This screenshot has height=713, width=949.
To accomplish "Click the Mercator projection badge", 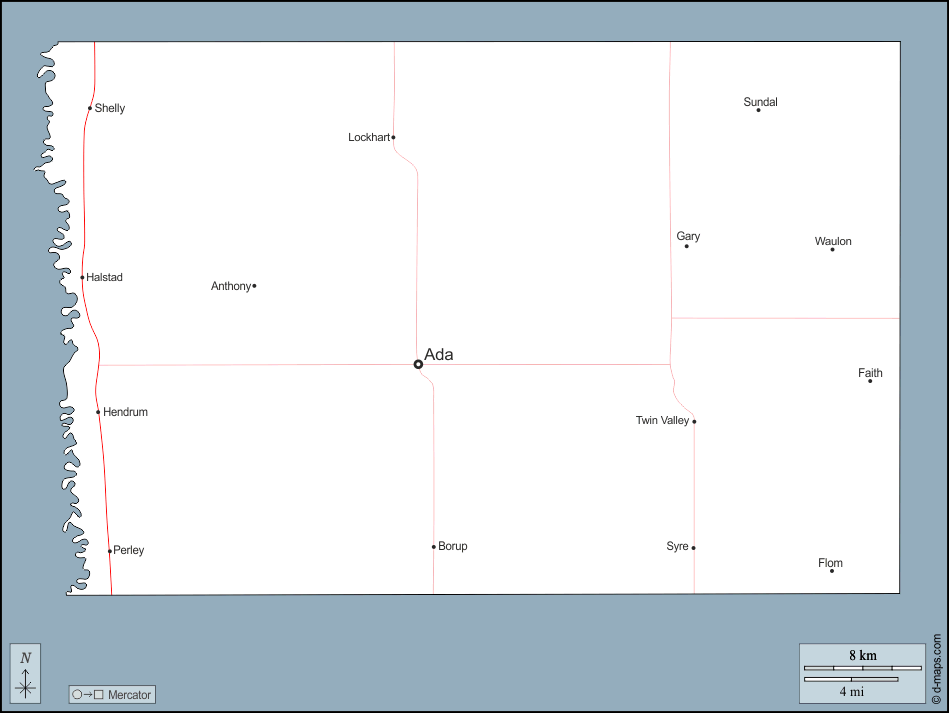I will pyautogui.click(x=112, y=694).
